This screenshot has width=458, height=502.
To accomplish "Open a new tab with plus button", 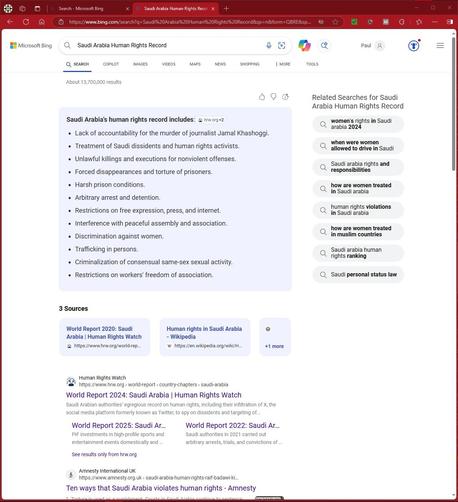I will (226, 9).
